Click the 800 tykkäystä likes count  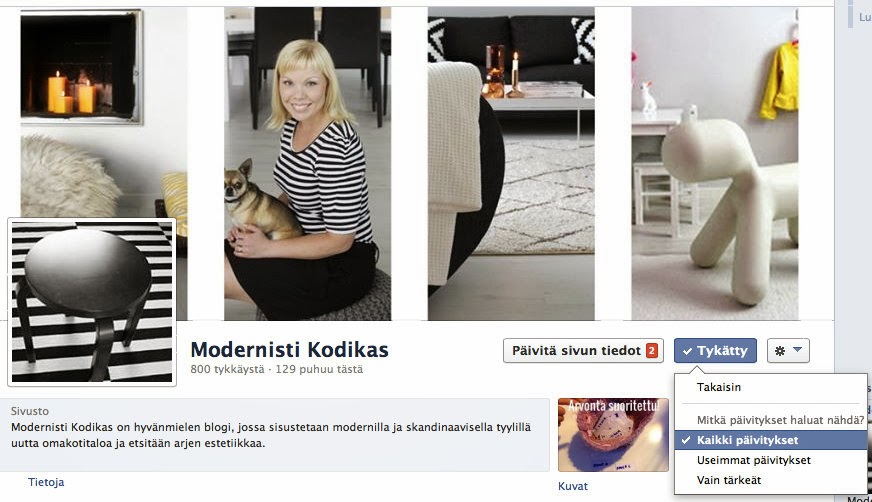tap(227, 369)
